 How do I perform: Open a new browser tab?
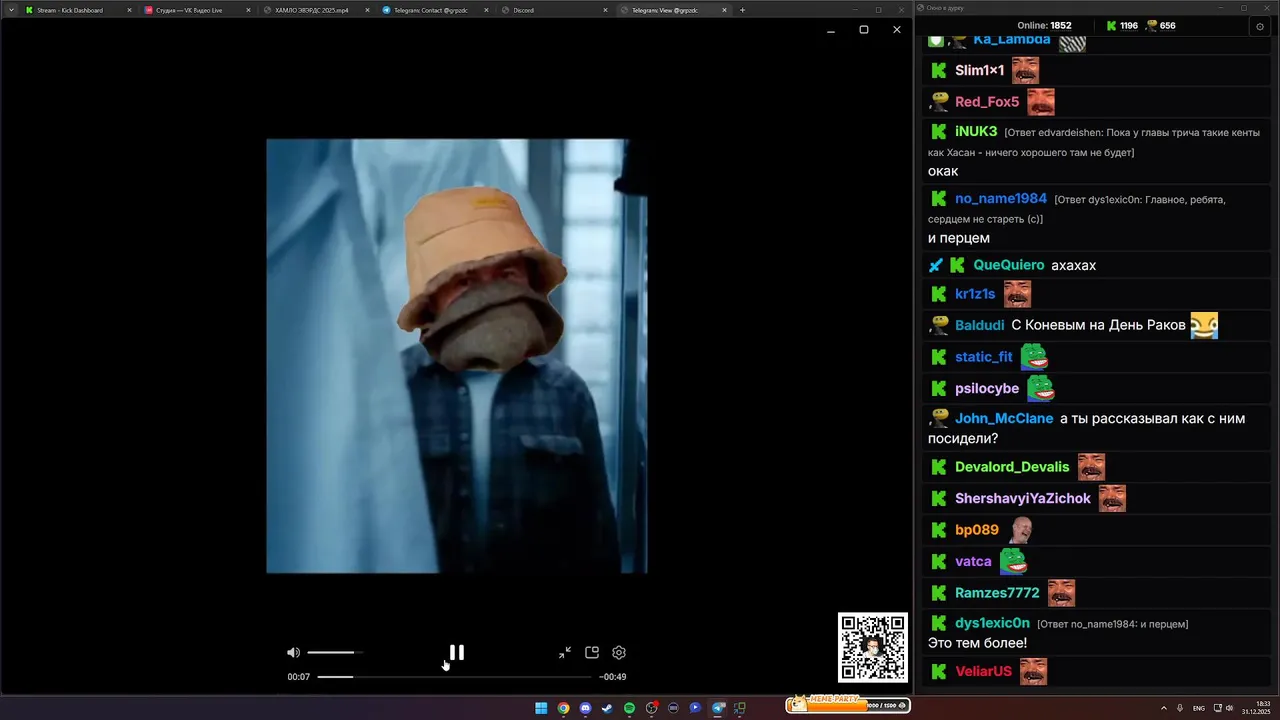pyautogui.click(x=742, y=10)
